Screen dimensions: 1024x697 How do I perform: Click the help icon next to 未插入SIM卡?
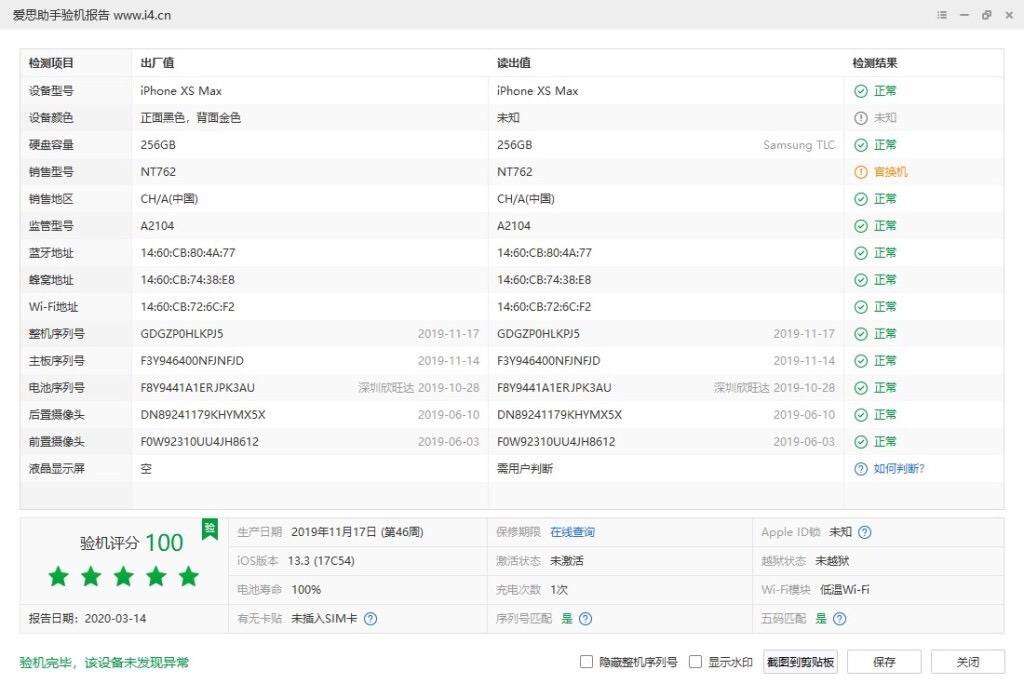[x=370, y=619]
